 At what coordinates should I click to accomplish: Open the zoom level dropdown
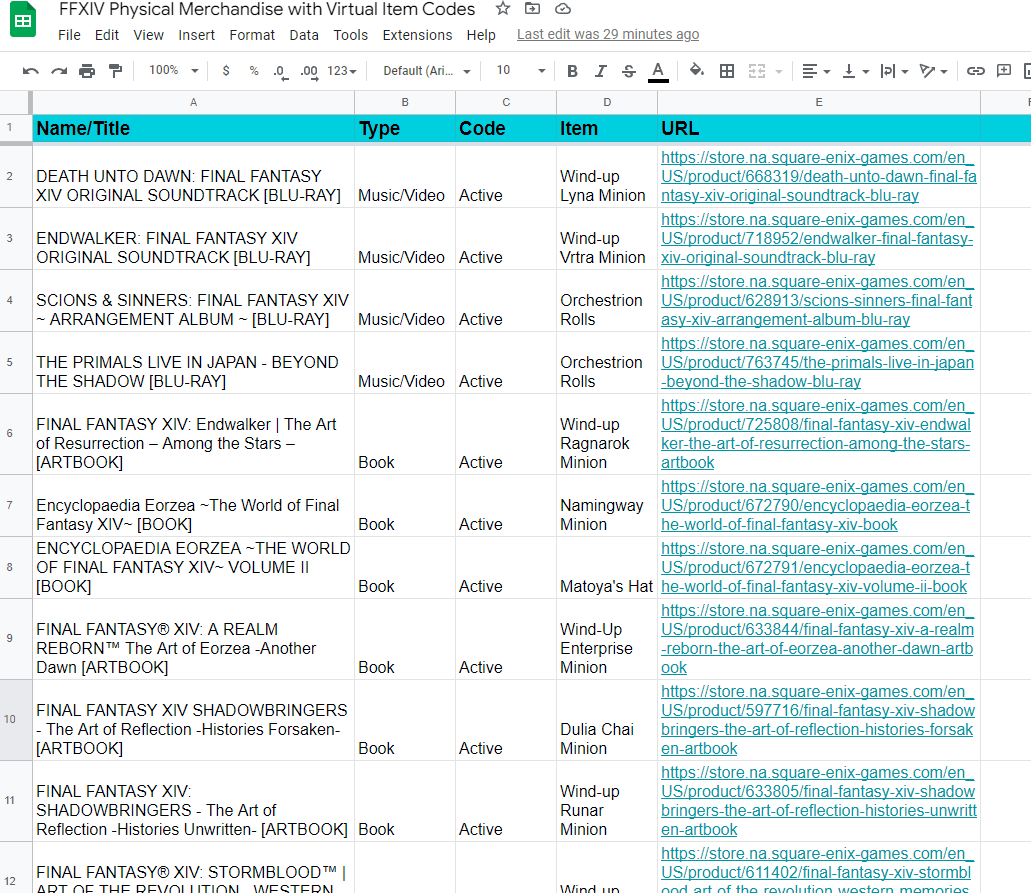click(x=173, y=71)
